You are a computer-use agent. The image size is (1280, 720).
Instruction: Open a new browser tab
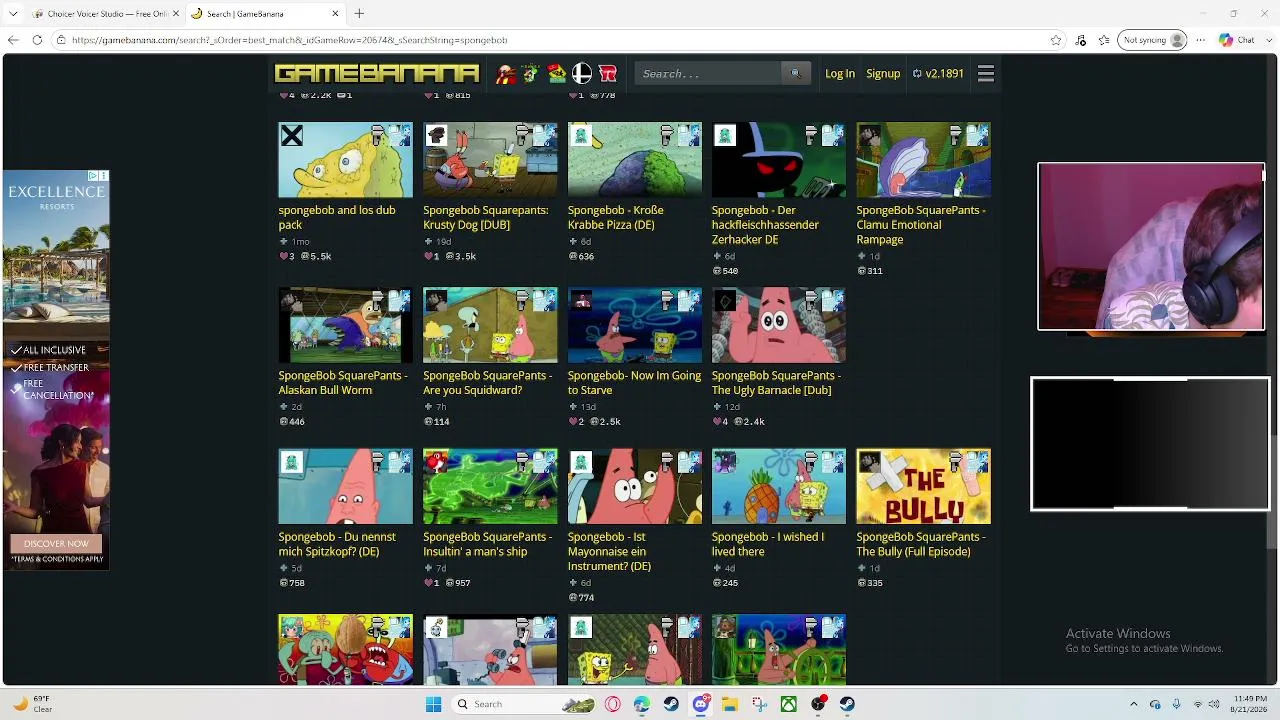pos(359,14)
